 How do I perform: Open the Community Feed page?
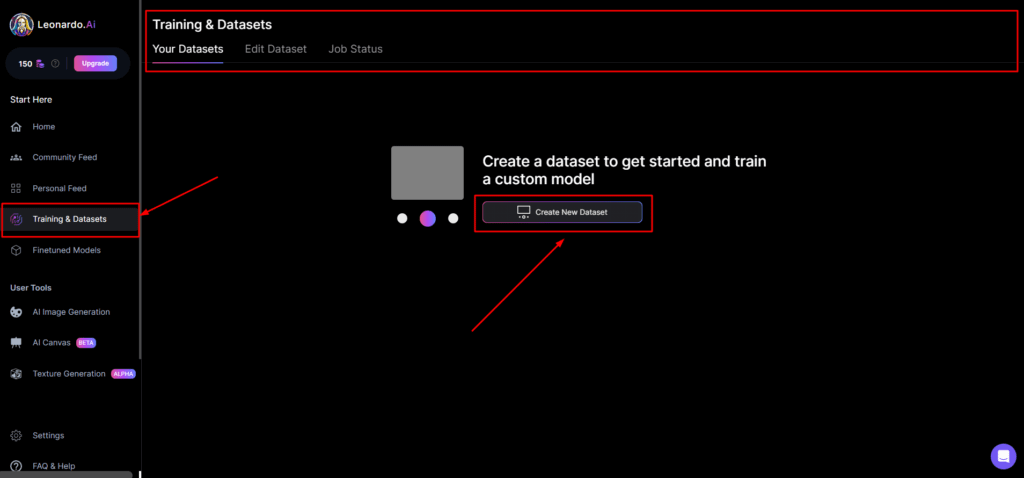click(x=64, y=157)
